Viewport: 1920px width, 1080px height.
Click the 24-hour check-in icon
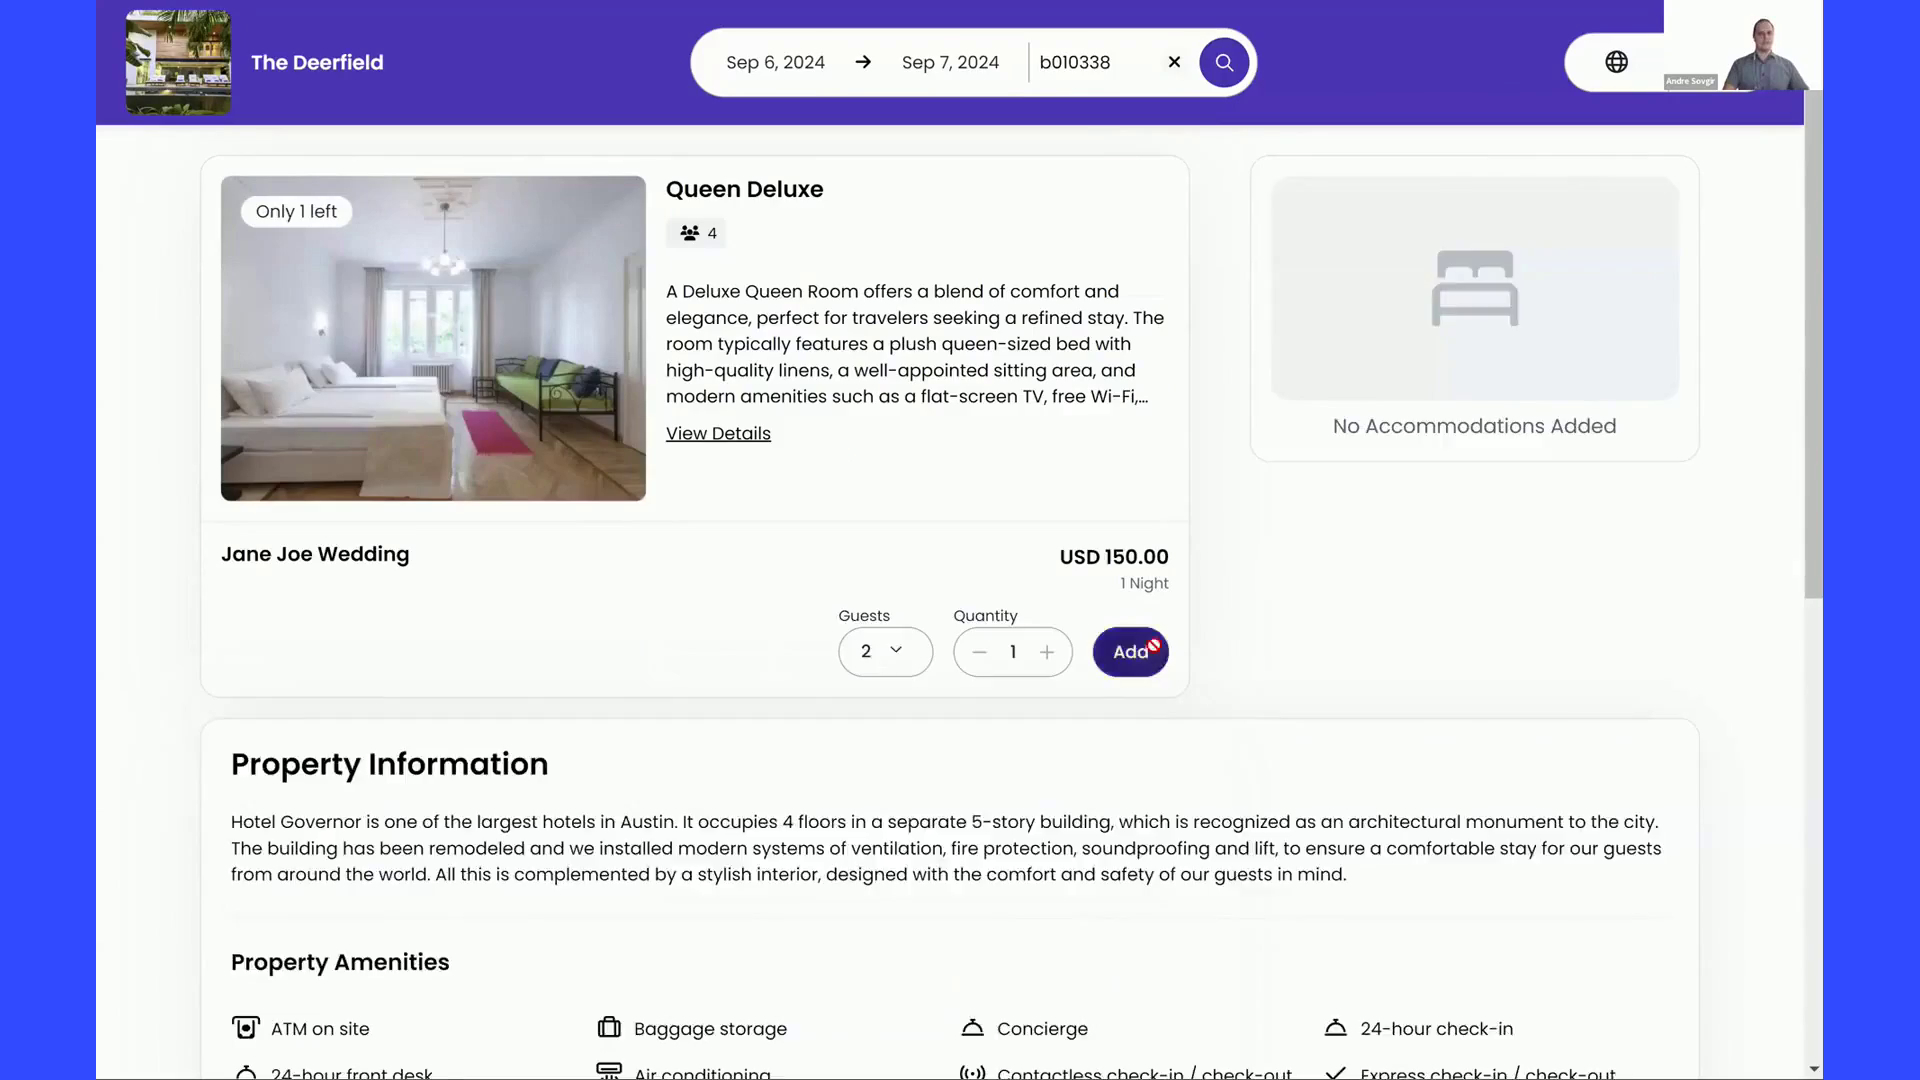tap(1335, 1028)
